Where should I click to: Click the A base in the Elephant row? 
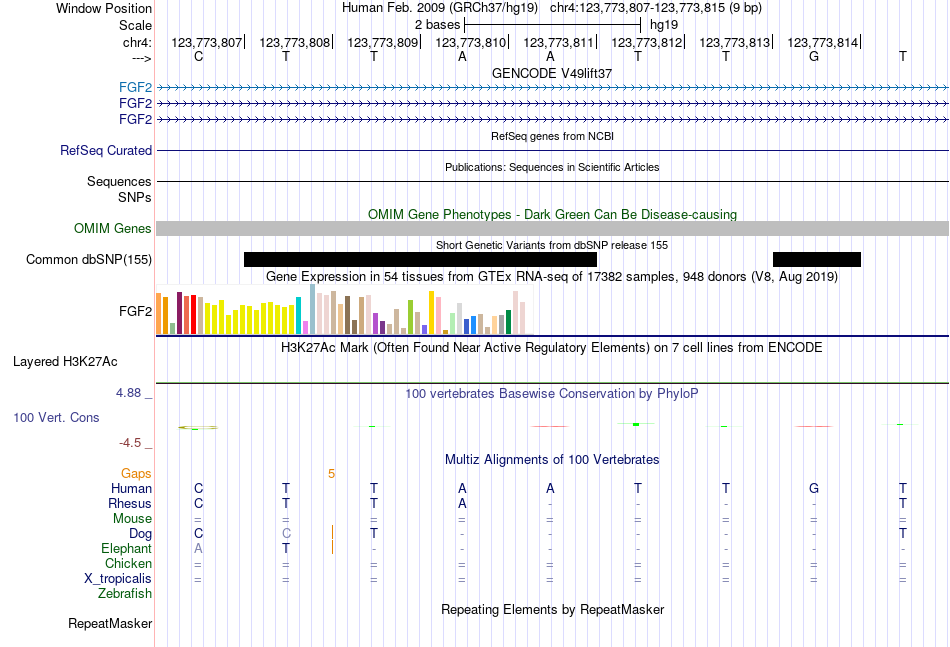coord(198,548)
